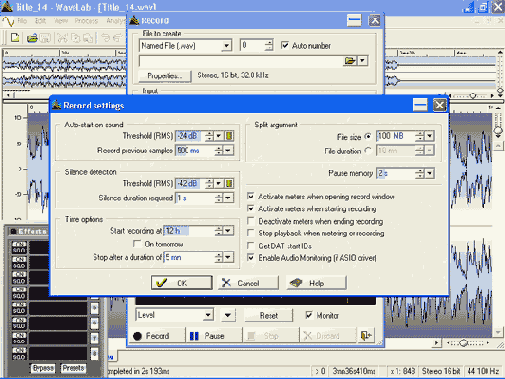This screenshot has width=505, height=379.
Task: Open dropdown for Stop after a duration of
Action: (228, 257)
